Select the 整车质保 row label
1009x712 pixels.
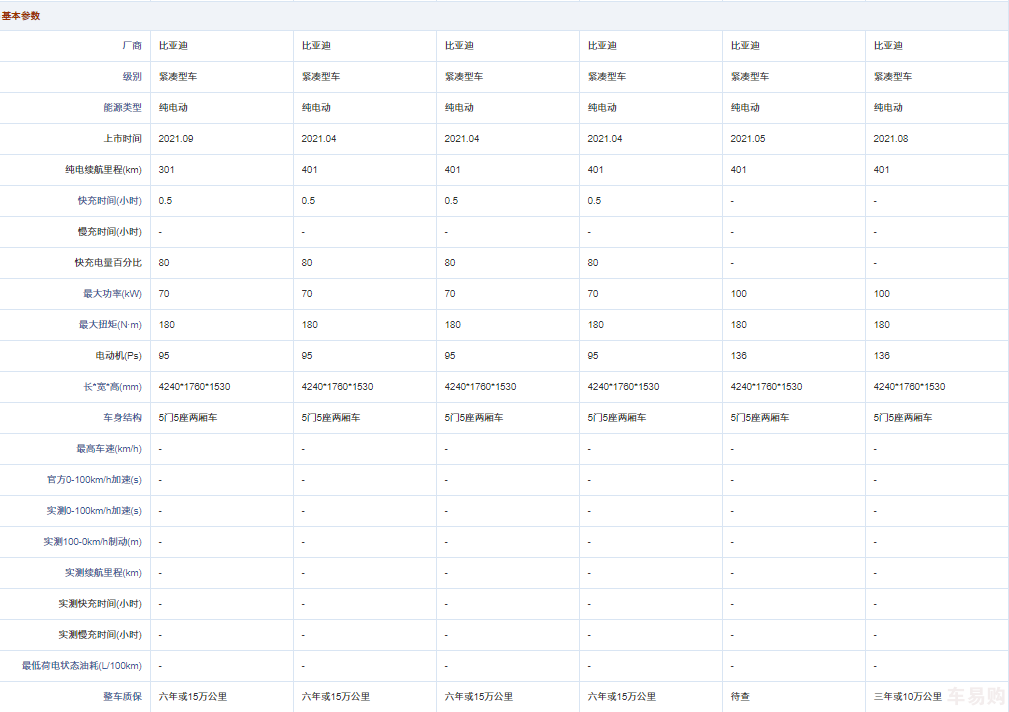coord(122,697)
